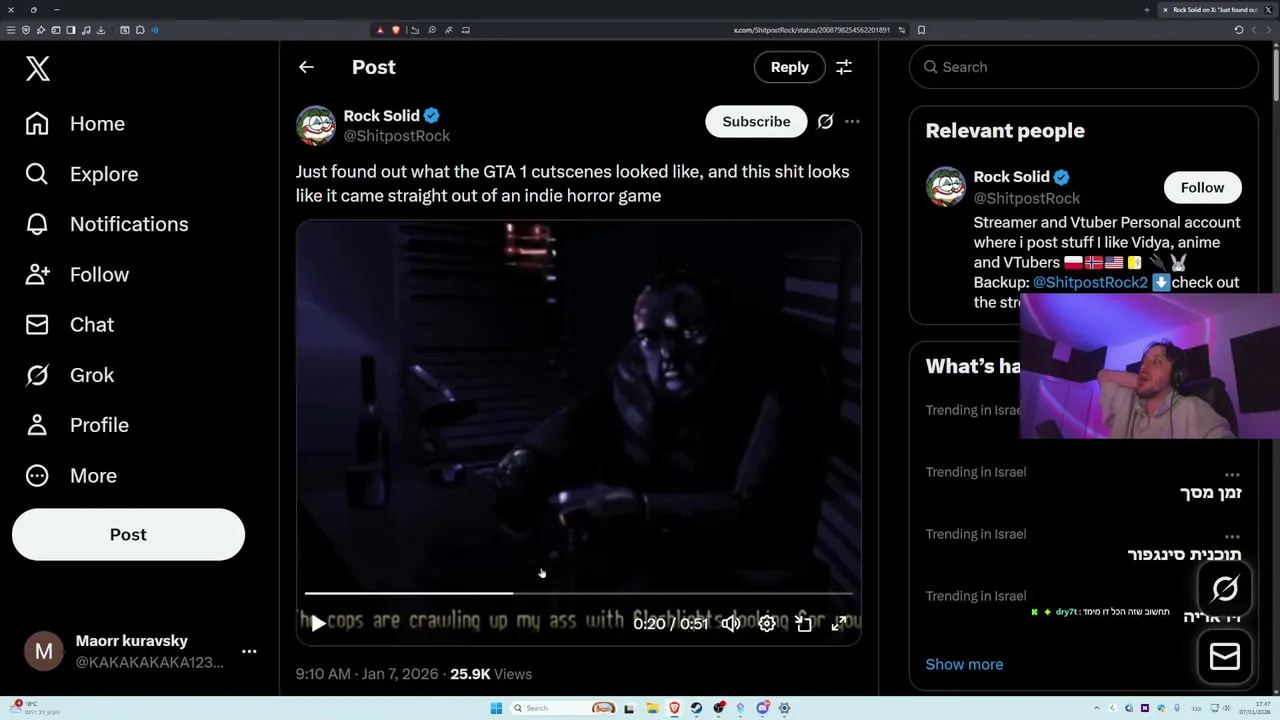This screenshot has width=1280, height=720.
Task: Open Explore in sidebar
Action: [82, 174]
